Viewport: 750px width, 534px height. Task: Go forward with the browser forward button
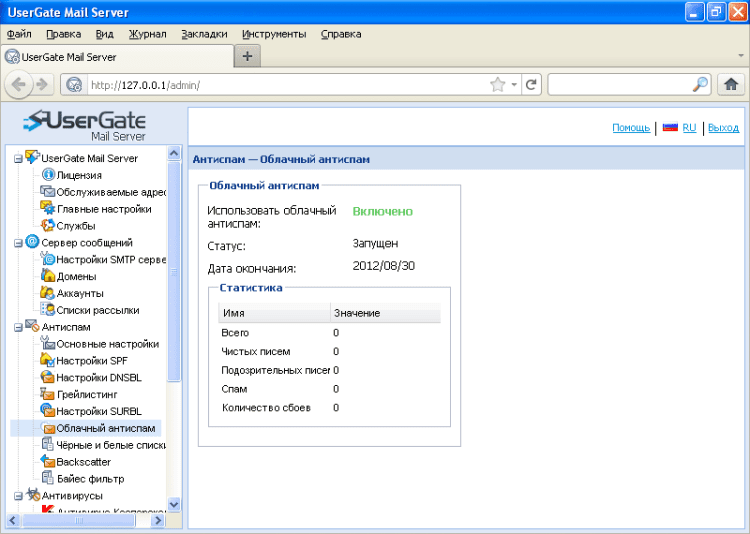point(42,85)
